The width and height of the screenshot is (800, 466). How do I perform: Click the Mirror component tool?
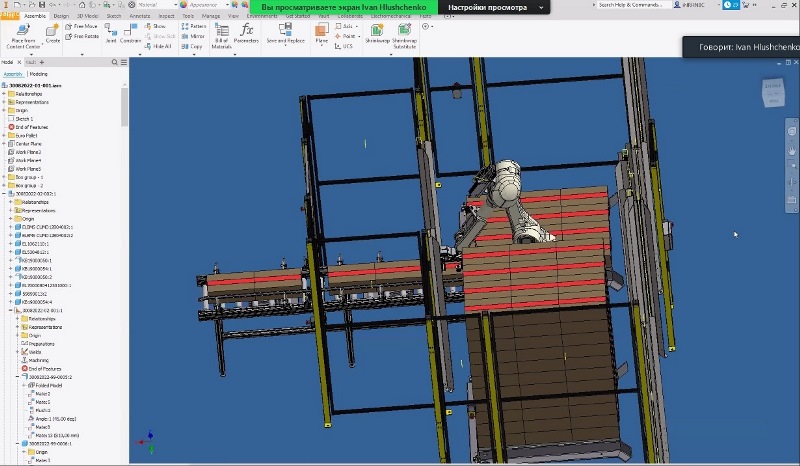(196, 36)
